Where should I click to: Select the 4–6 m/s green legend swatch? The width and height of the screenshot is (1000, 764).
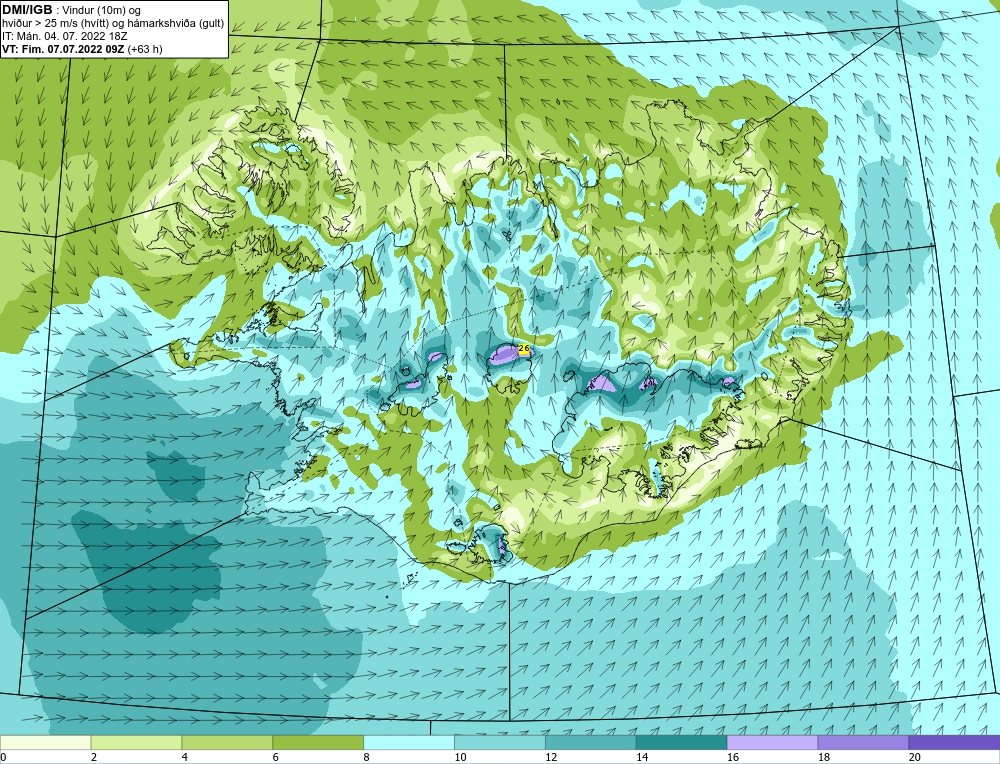(x=227, y=742)
